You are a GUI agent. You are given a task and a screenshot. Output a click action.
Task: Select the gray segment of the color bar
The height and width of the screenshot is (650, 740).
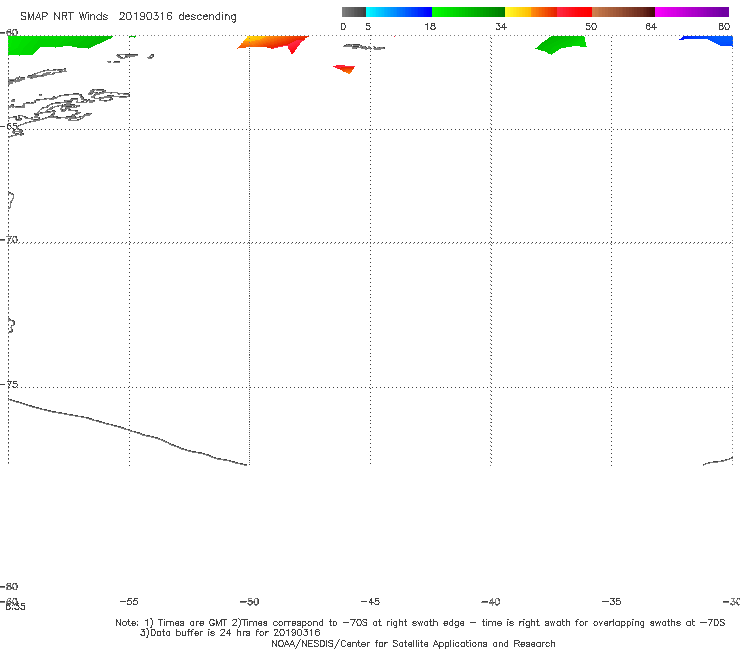click(x=353, y=12)
